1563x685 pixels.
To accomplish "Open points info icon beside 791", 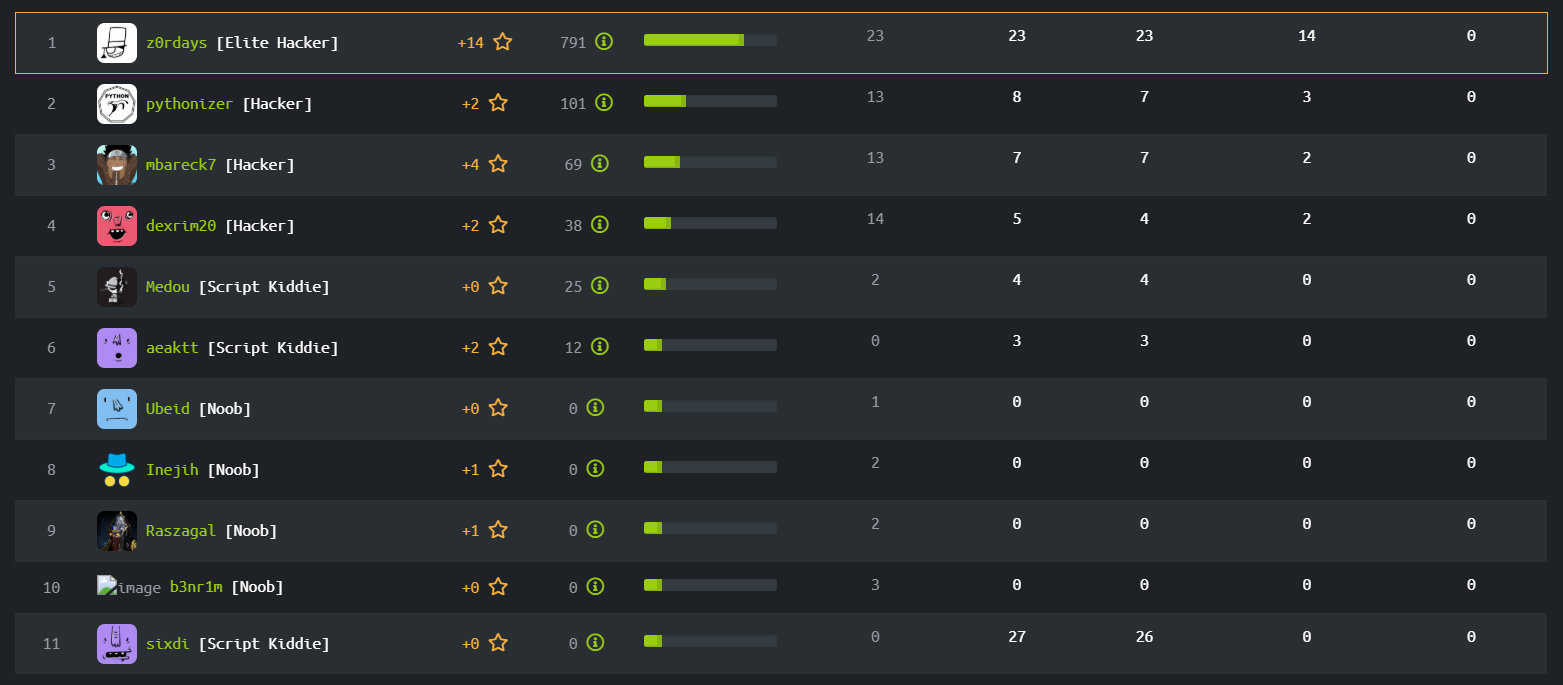I will 603,42.
